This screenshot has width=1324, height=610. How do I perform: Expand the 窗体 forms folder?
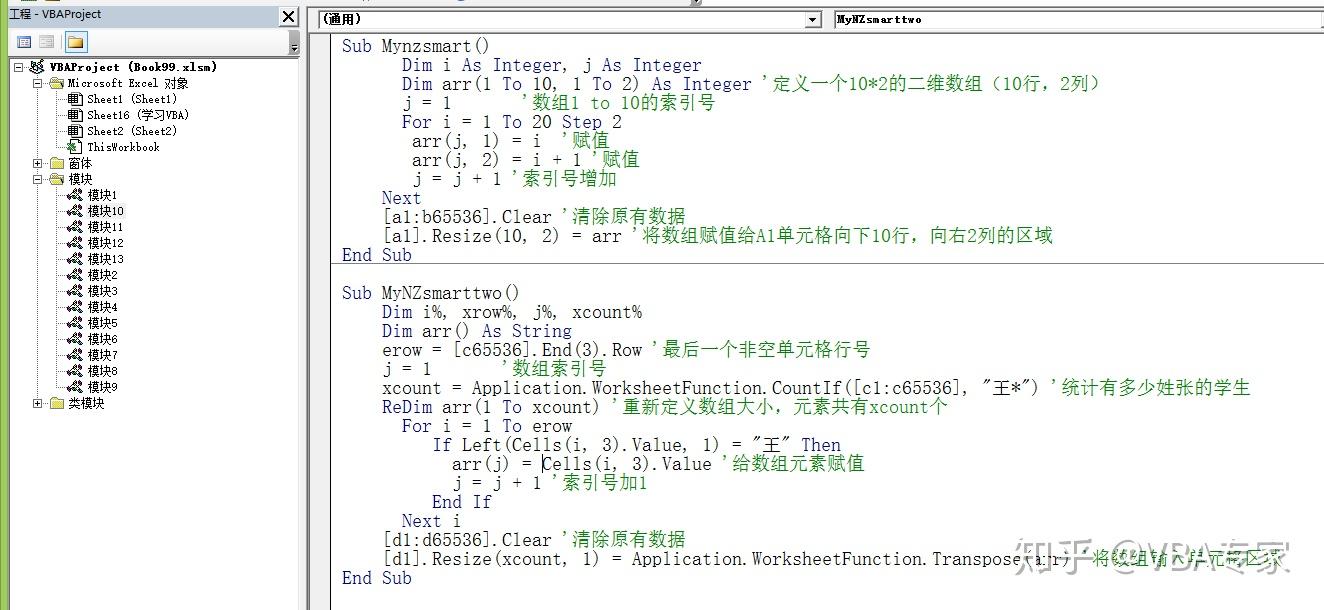(x=38, y=163)
